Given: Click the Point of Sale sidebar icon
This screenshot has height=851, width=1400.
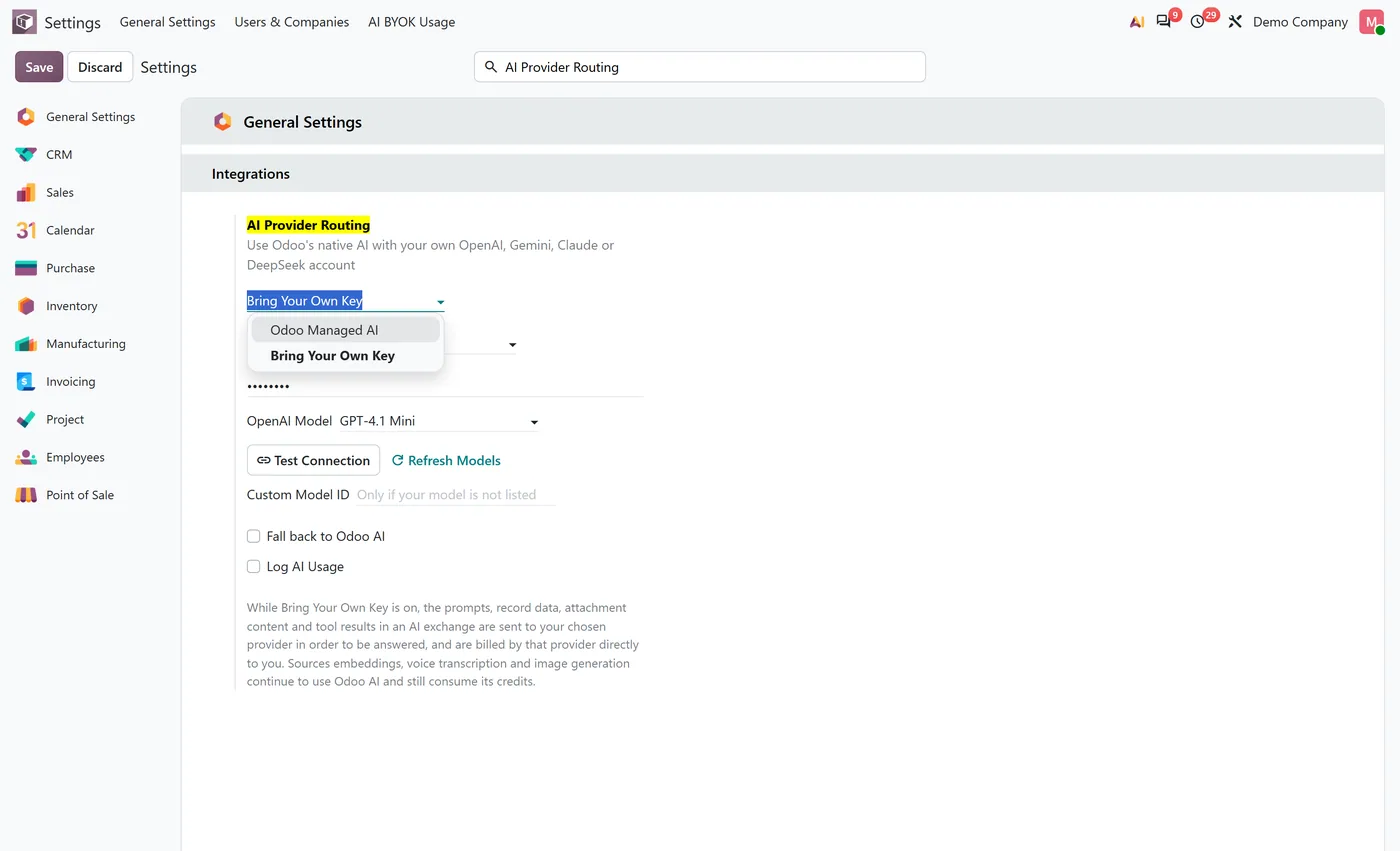Looking at the screenshot, I should pyautogui.click(x=26, y=495).
